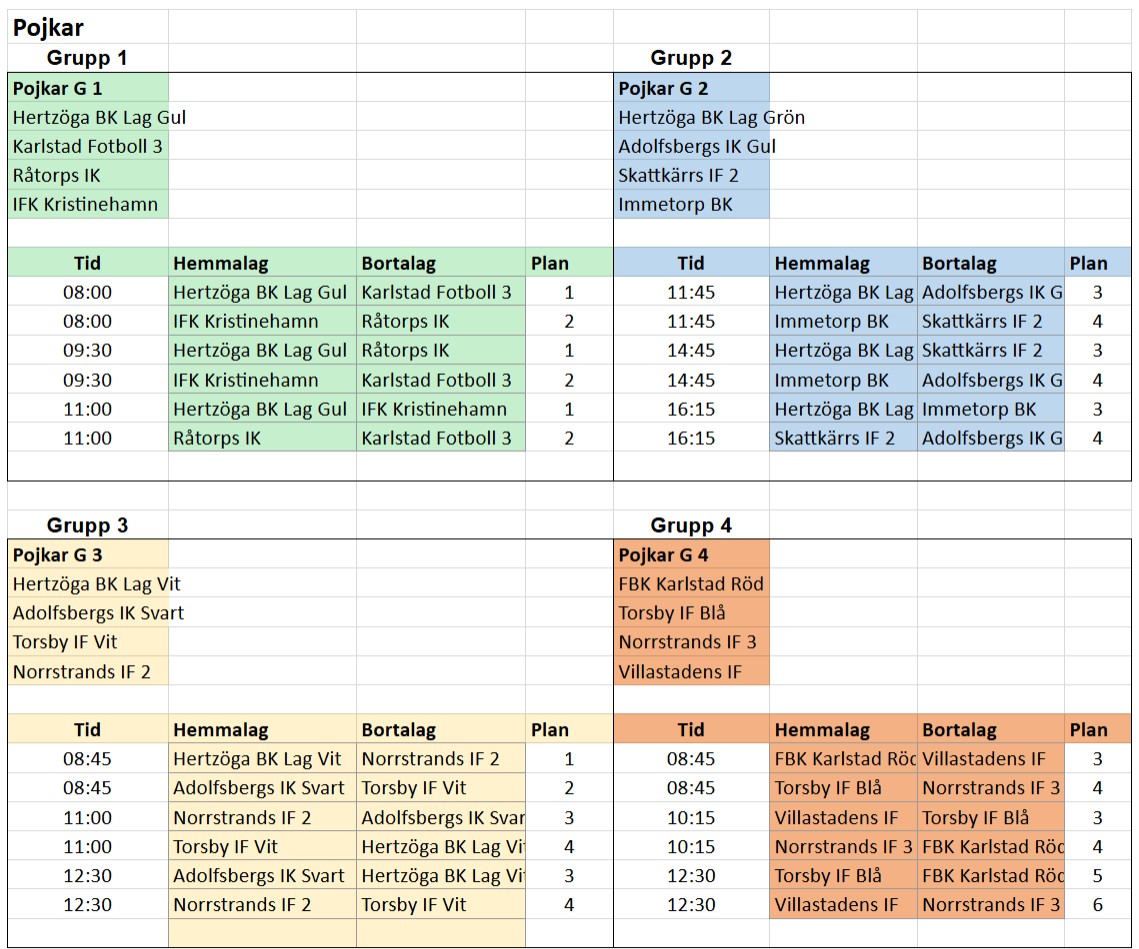Click the Plan cell containing 6
Viewport: 1139px width, 949px height.
[x=1097, y=905]
